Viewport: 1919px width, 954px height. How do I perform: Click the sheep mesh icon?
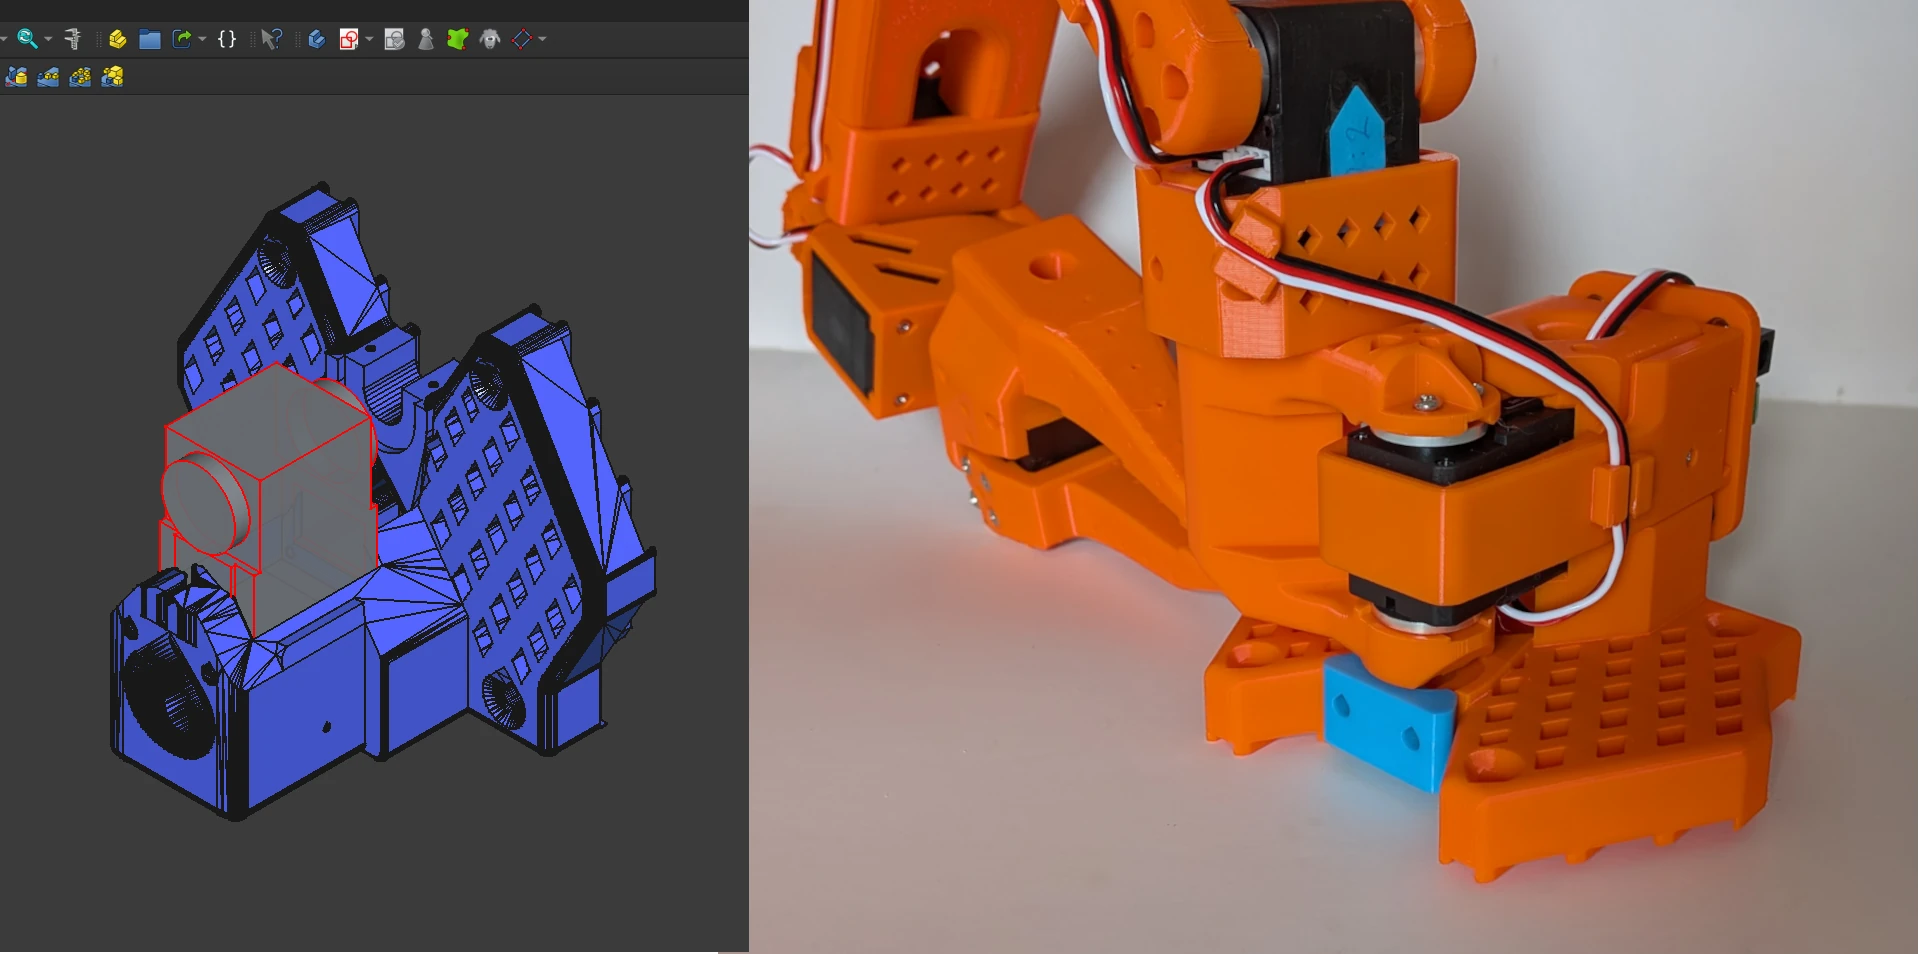click(488, 39)
